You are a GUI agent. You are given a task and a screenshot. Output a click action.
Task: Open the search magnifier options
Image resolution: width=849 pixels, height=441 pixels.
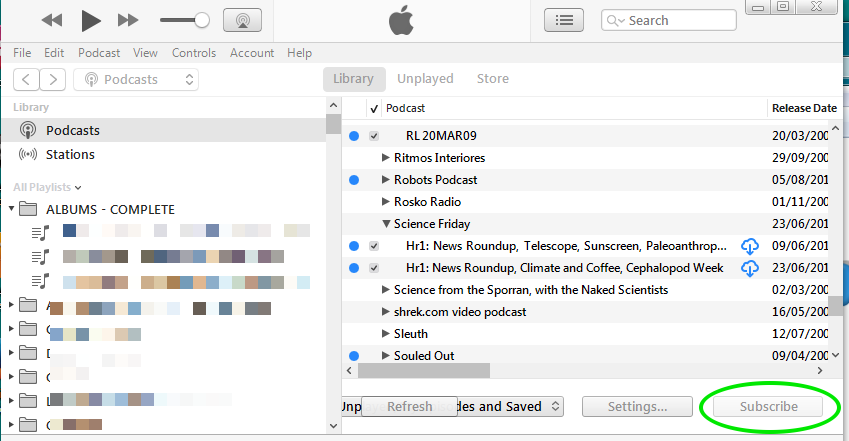[615, 21]
